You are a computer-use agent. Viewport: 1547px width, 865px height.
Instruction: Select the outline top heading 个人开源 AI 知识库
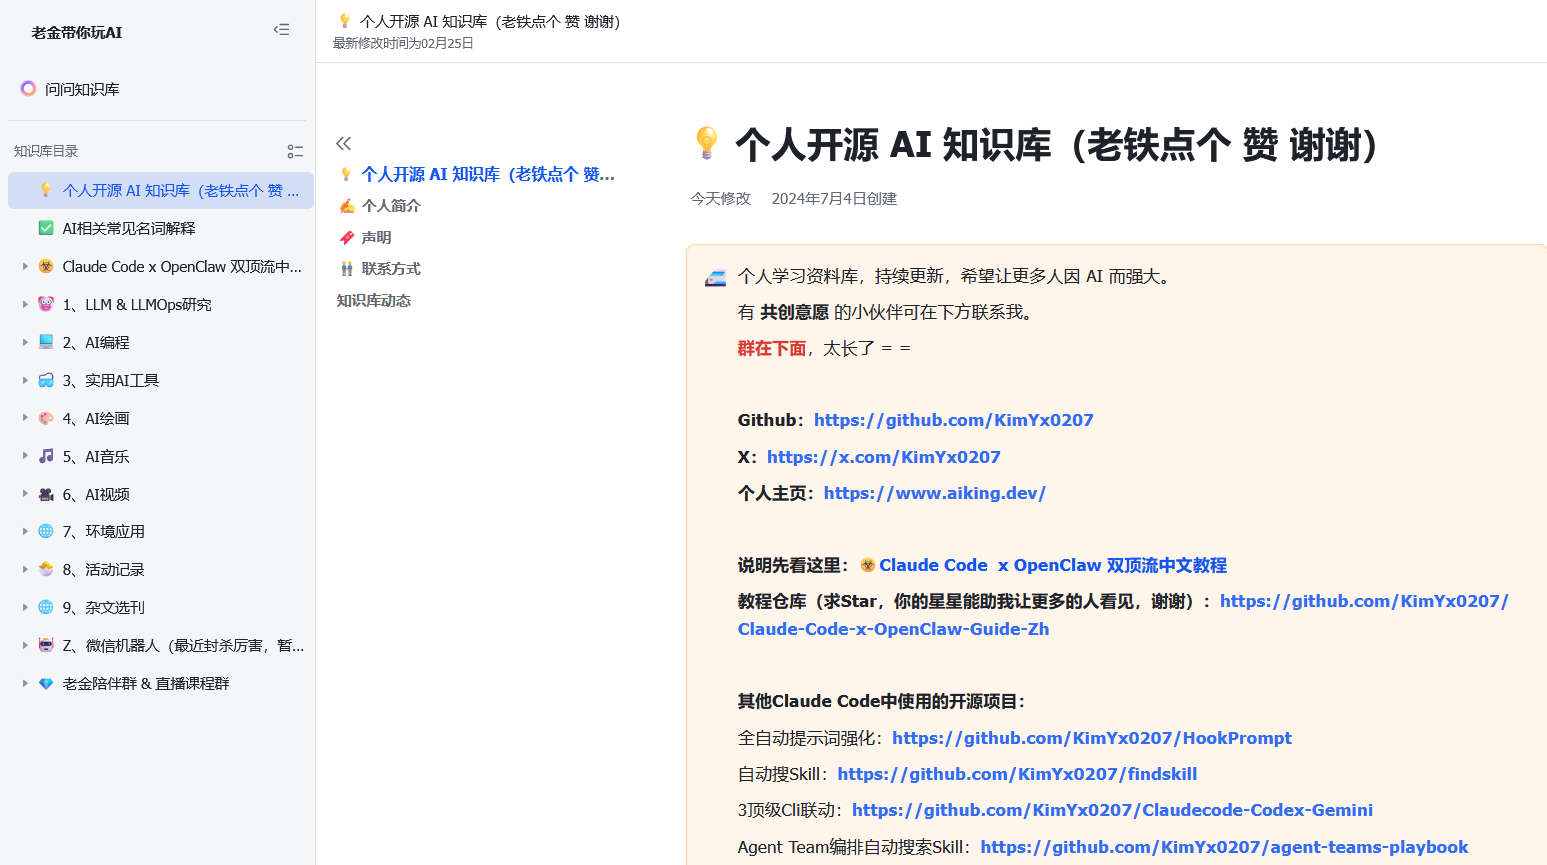tap(488, 174)
